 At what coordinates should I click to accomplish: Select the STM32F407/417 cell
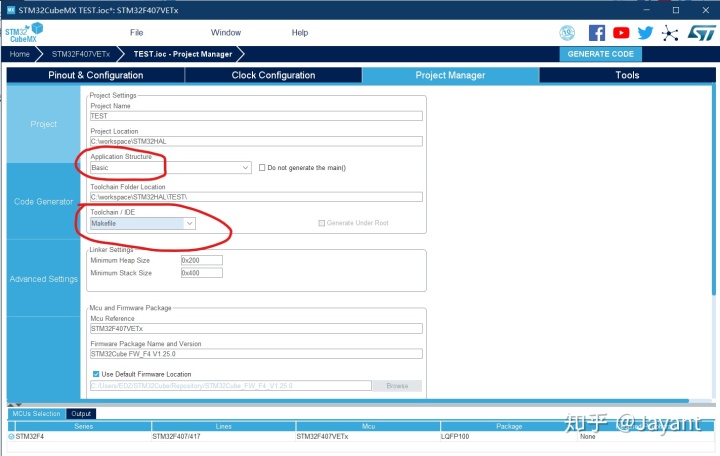pyautogui.click(x=224, y=436)
